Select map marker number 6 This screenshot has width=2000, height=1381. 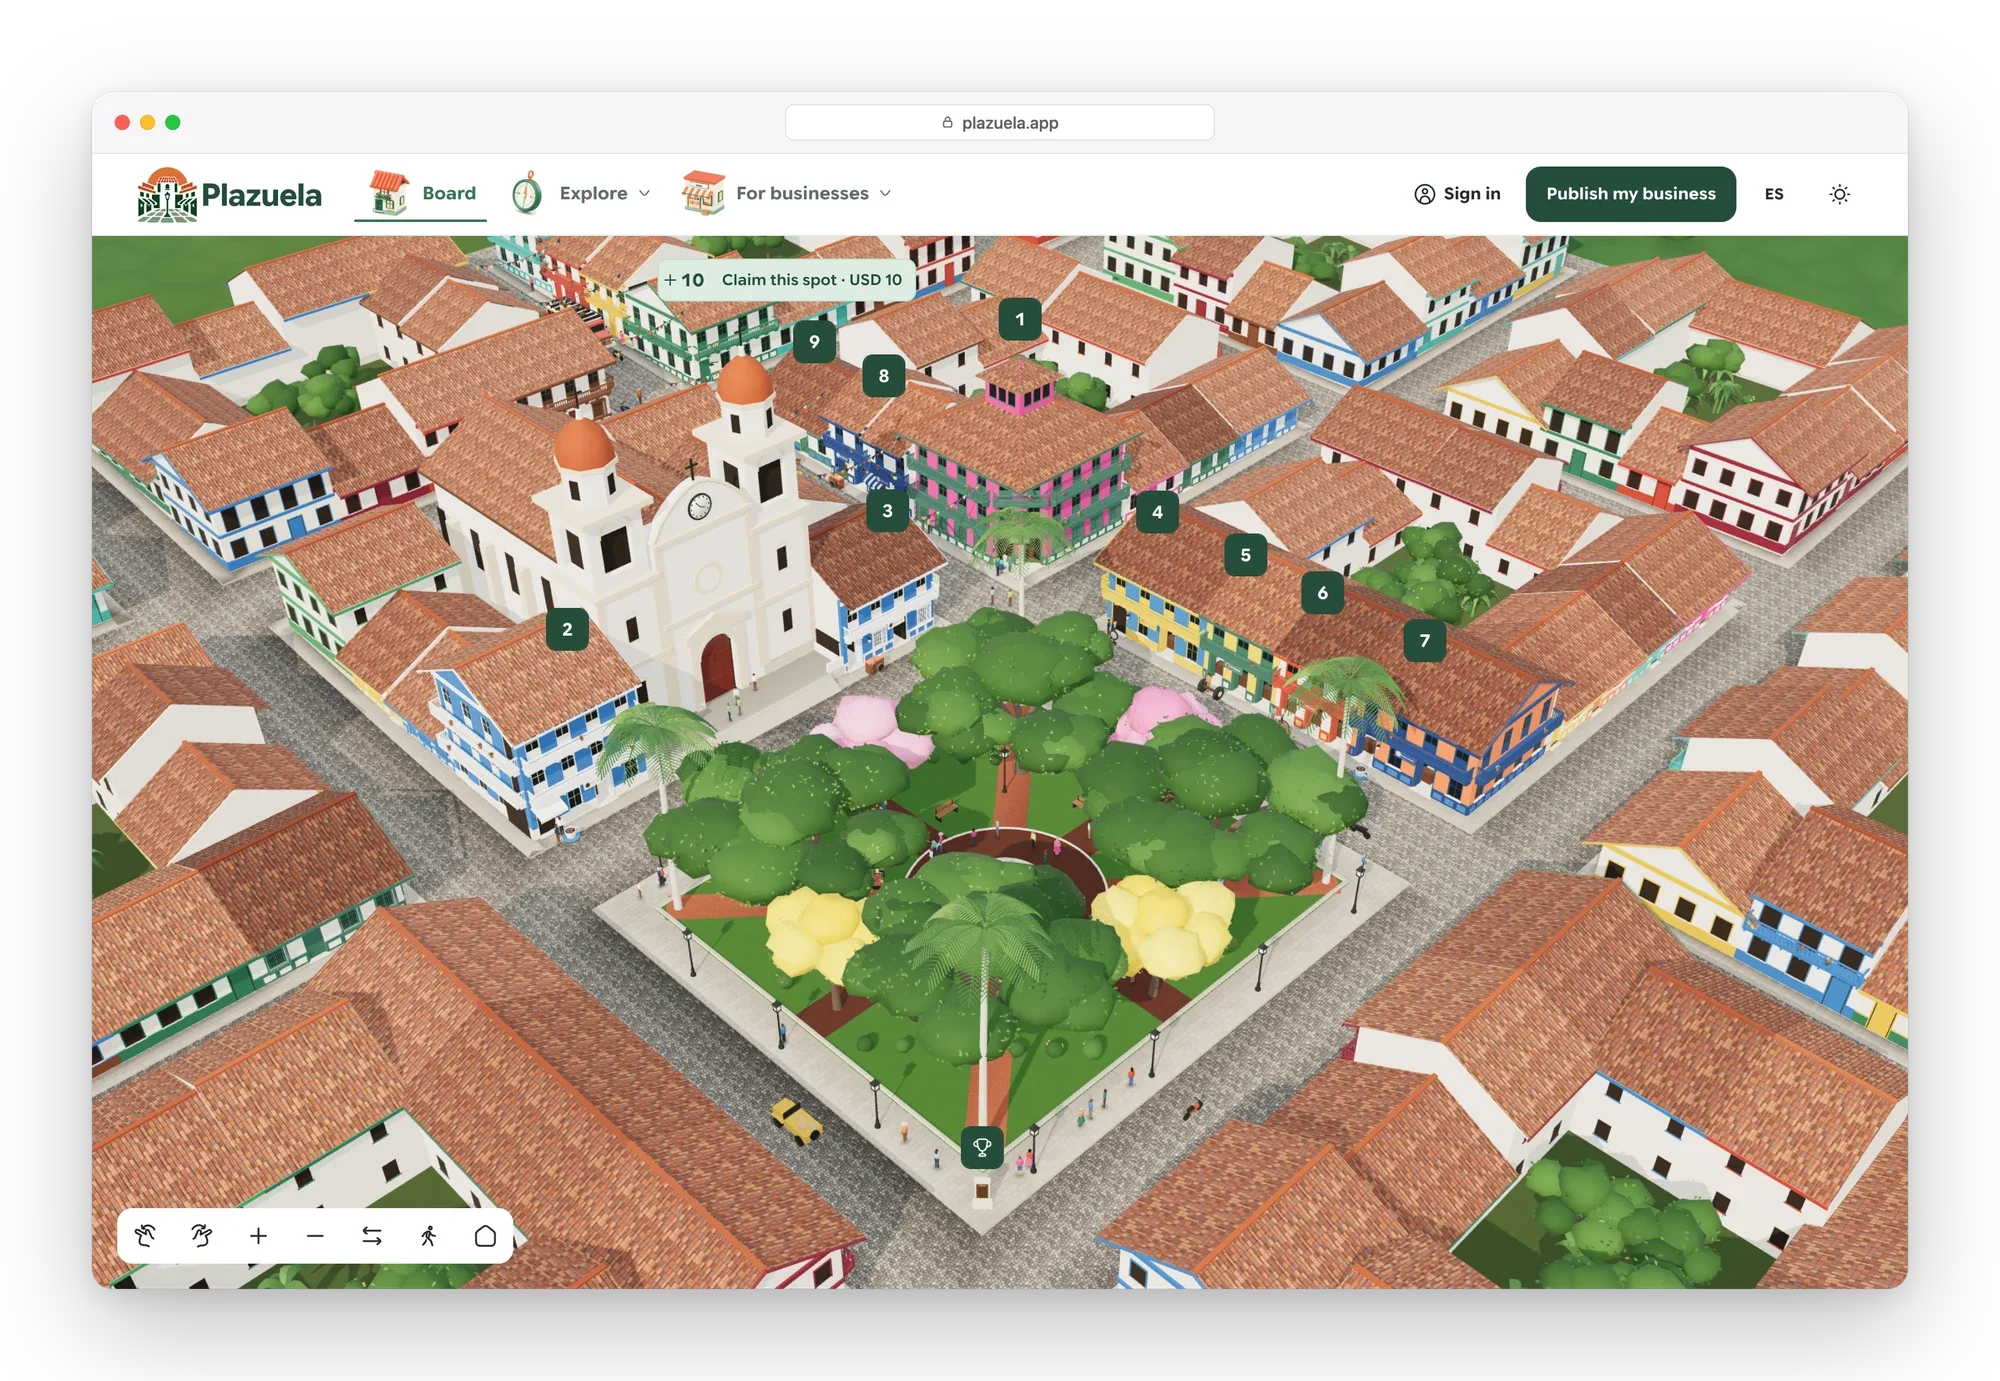(x=1322, y=593)
